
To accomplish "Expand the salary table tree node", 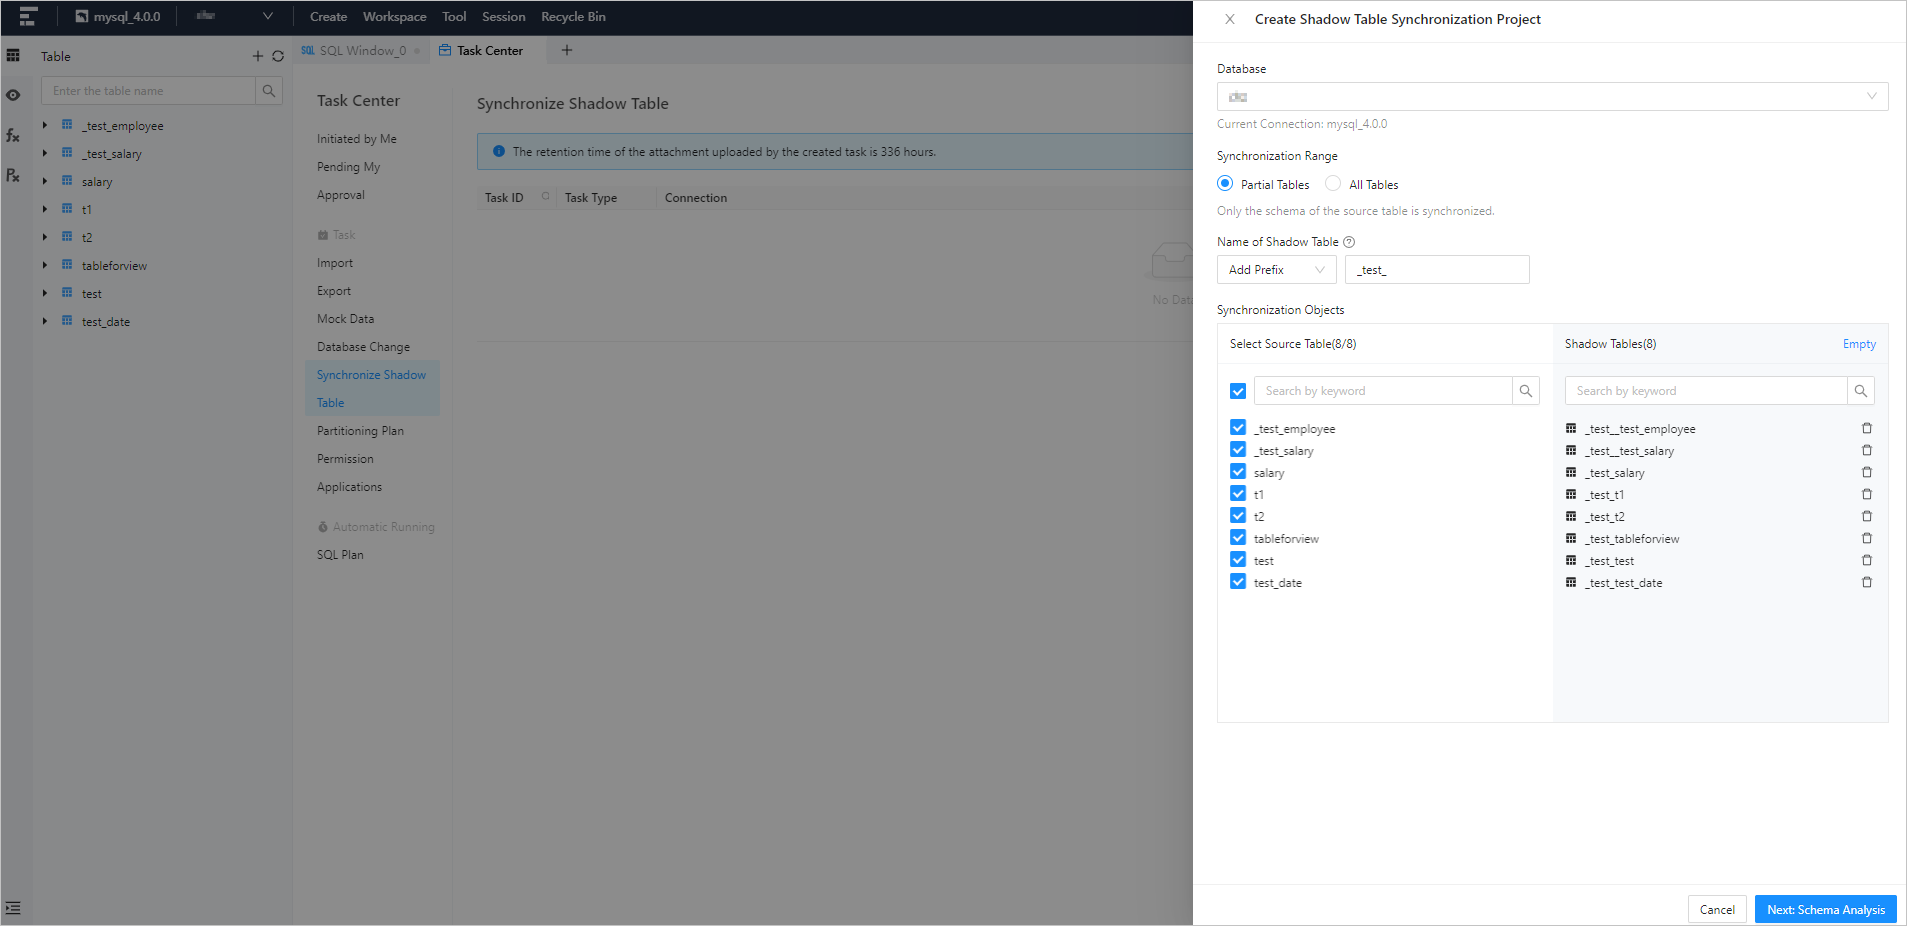I will tap(45, 181).
